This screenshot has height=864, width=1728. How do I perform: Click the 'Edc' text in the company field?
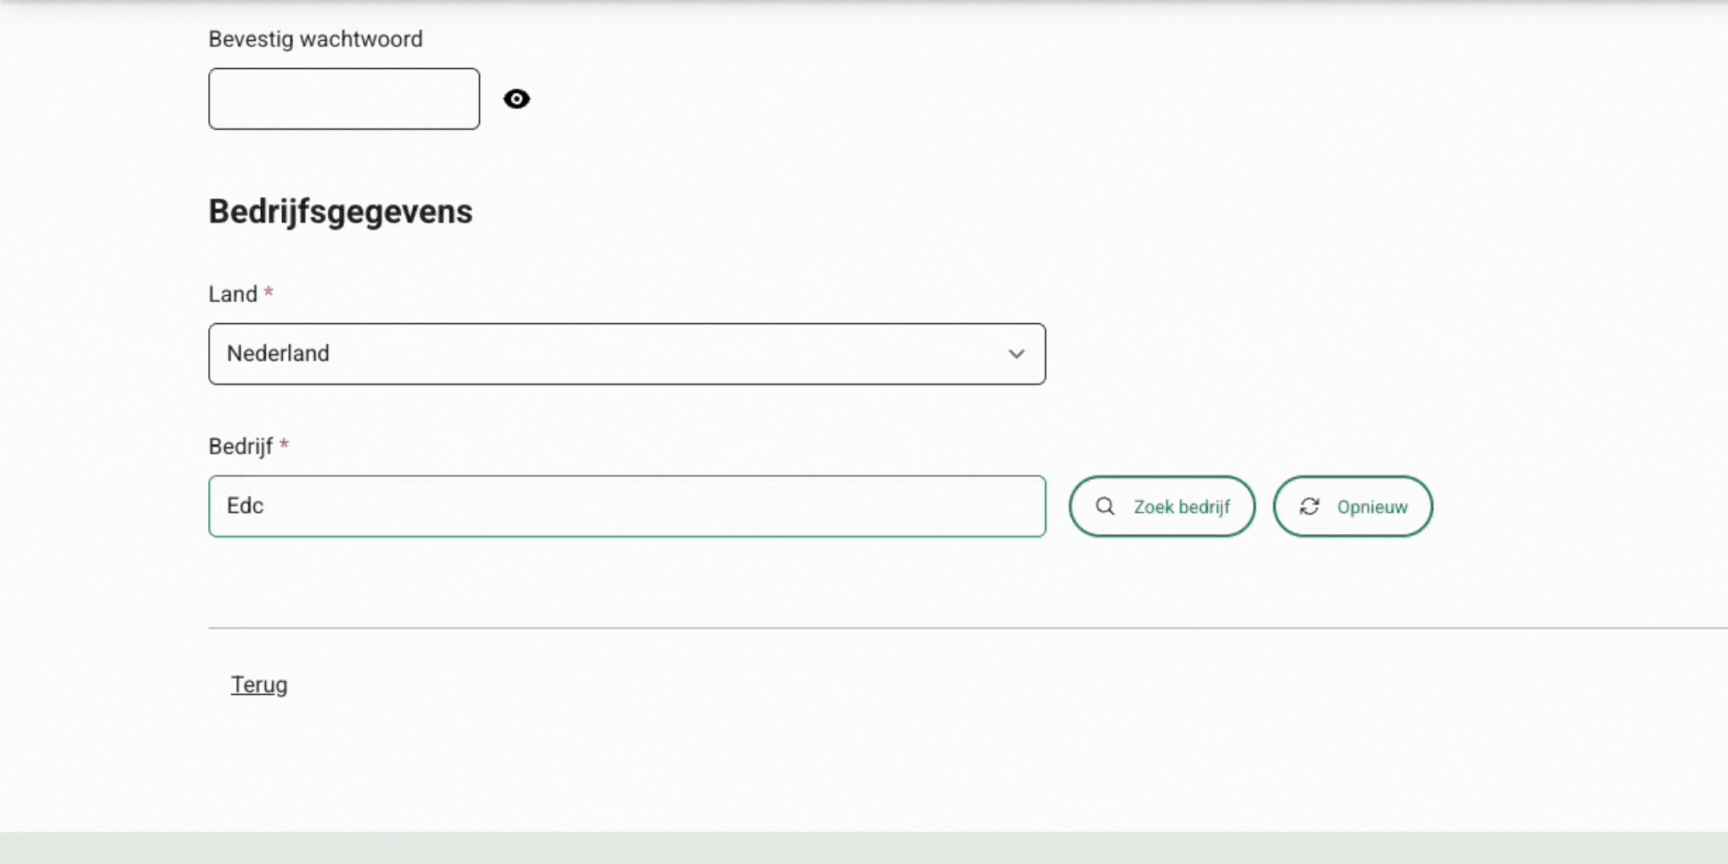[245, 506]
